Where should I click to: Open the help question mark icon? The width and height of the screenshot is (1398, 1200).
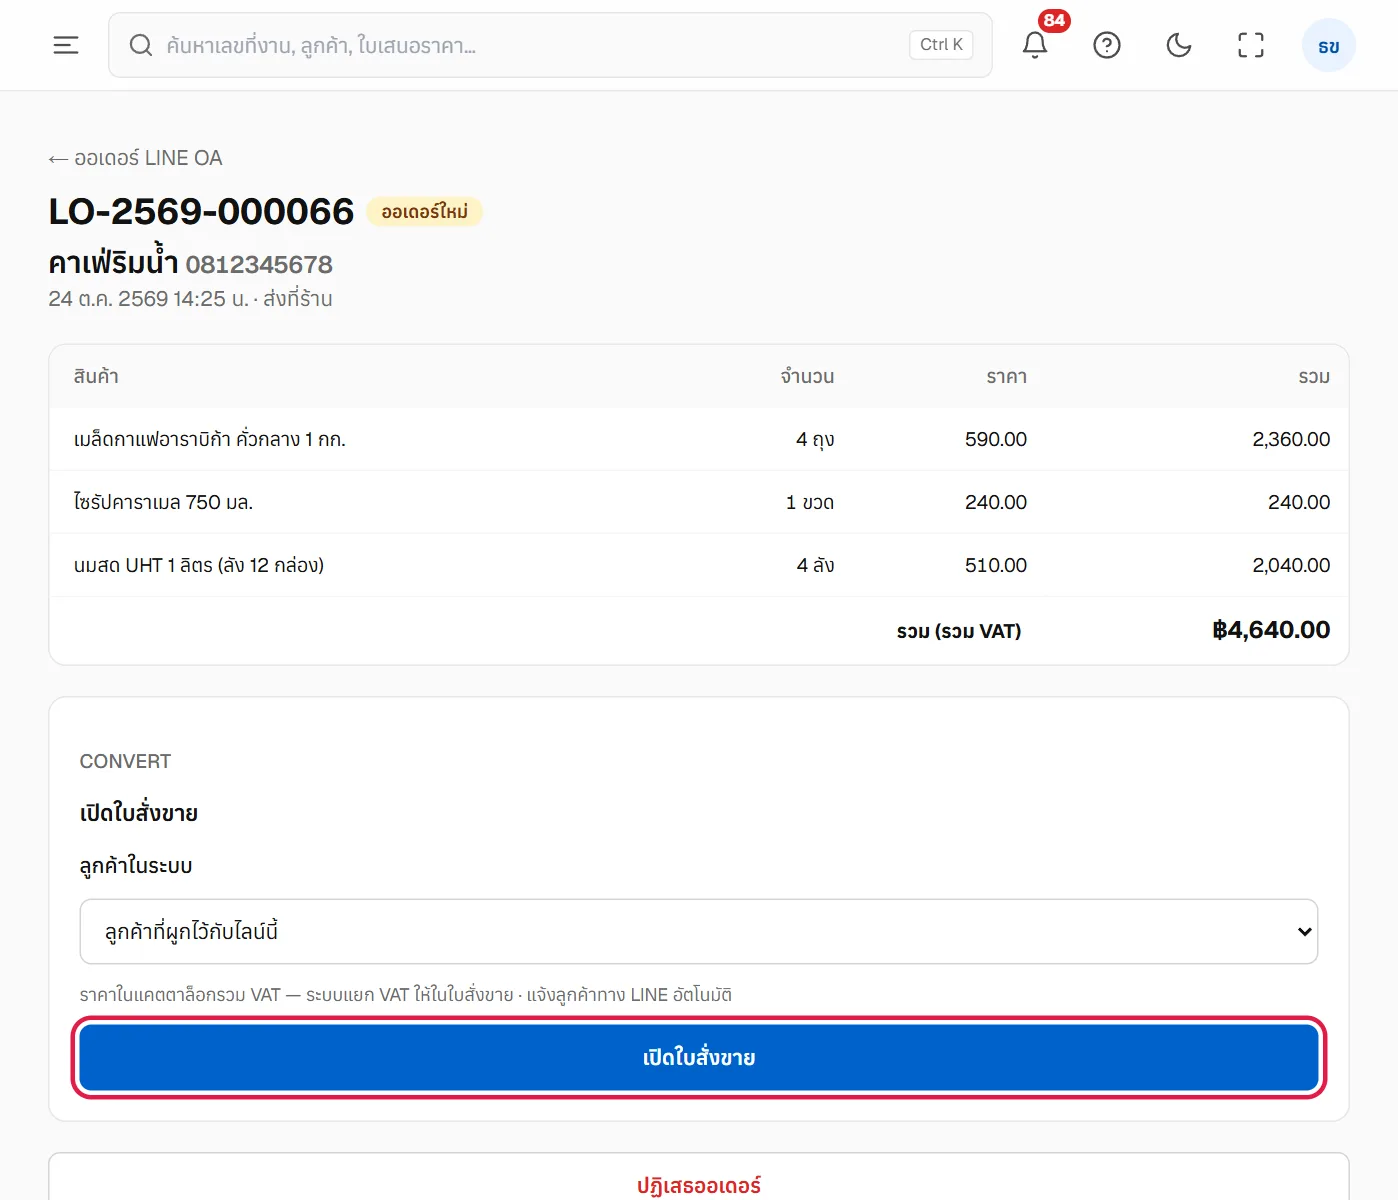(x=1107, y=45)
